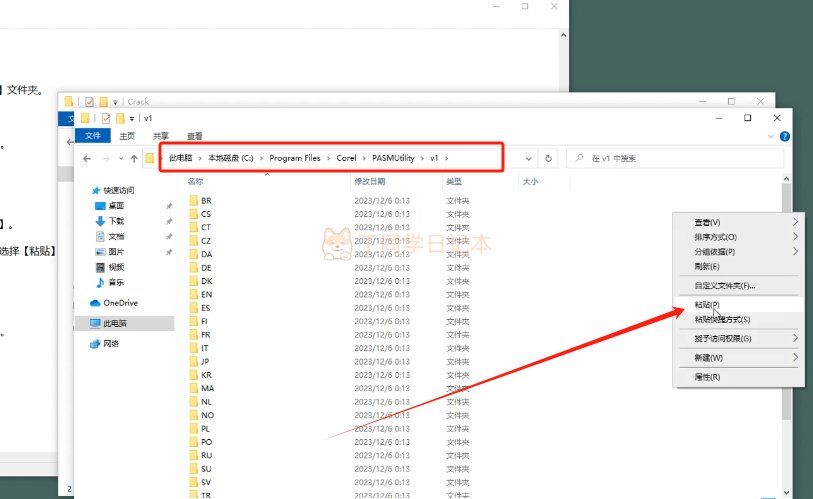Click the blue Help question mark icon
The height and width of the screenshot is (499, 813).
[x=785, y=136]
